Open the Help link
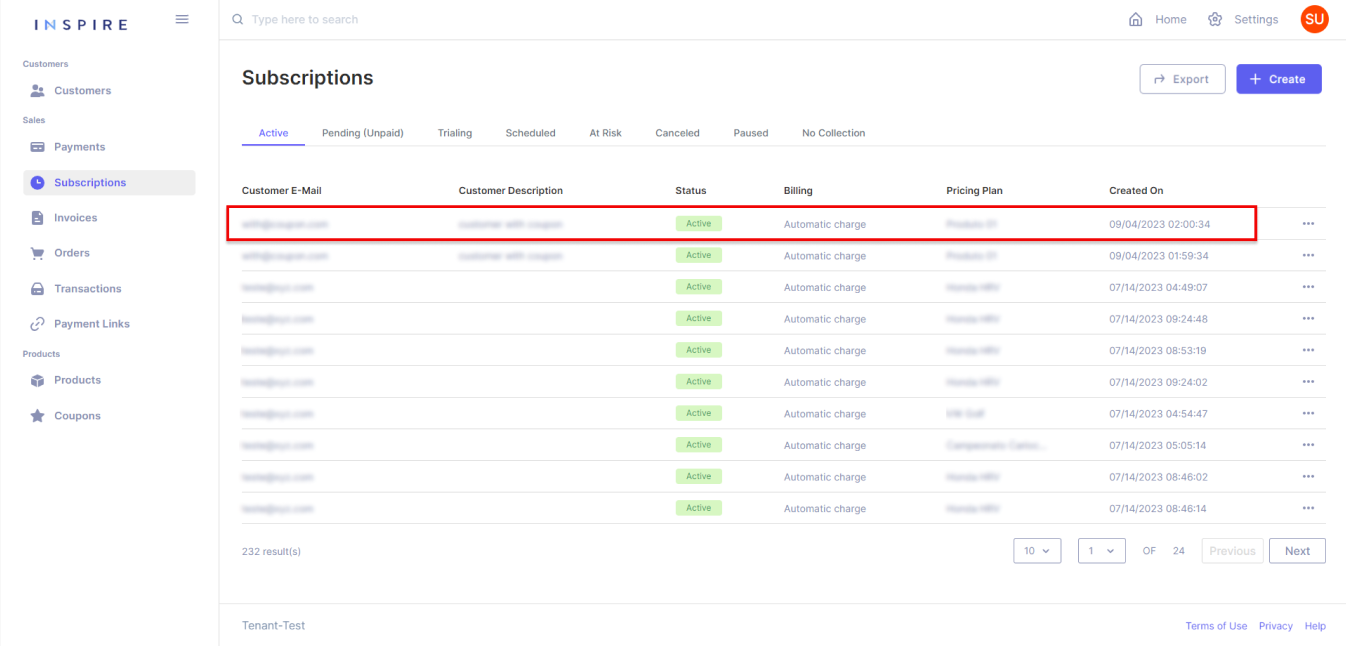 (x=1315, y=626)
